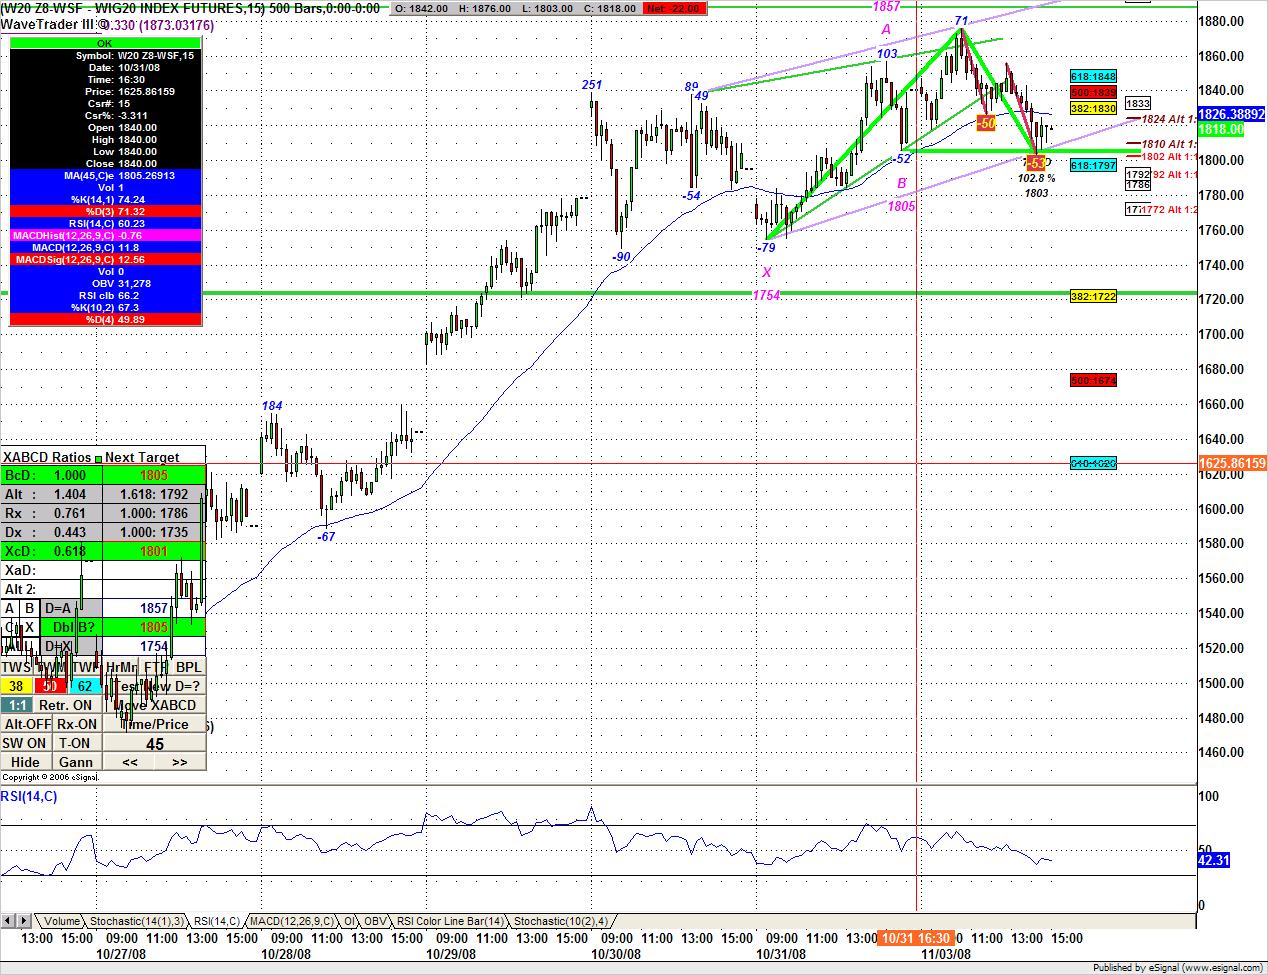
Task: Select the RSI(14,C) tab
Action: click(217, 921)
